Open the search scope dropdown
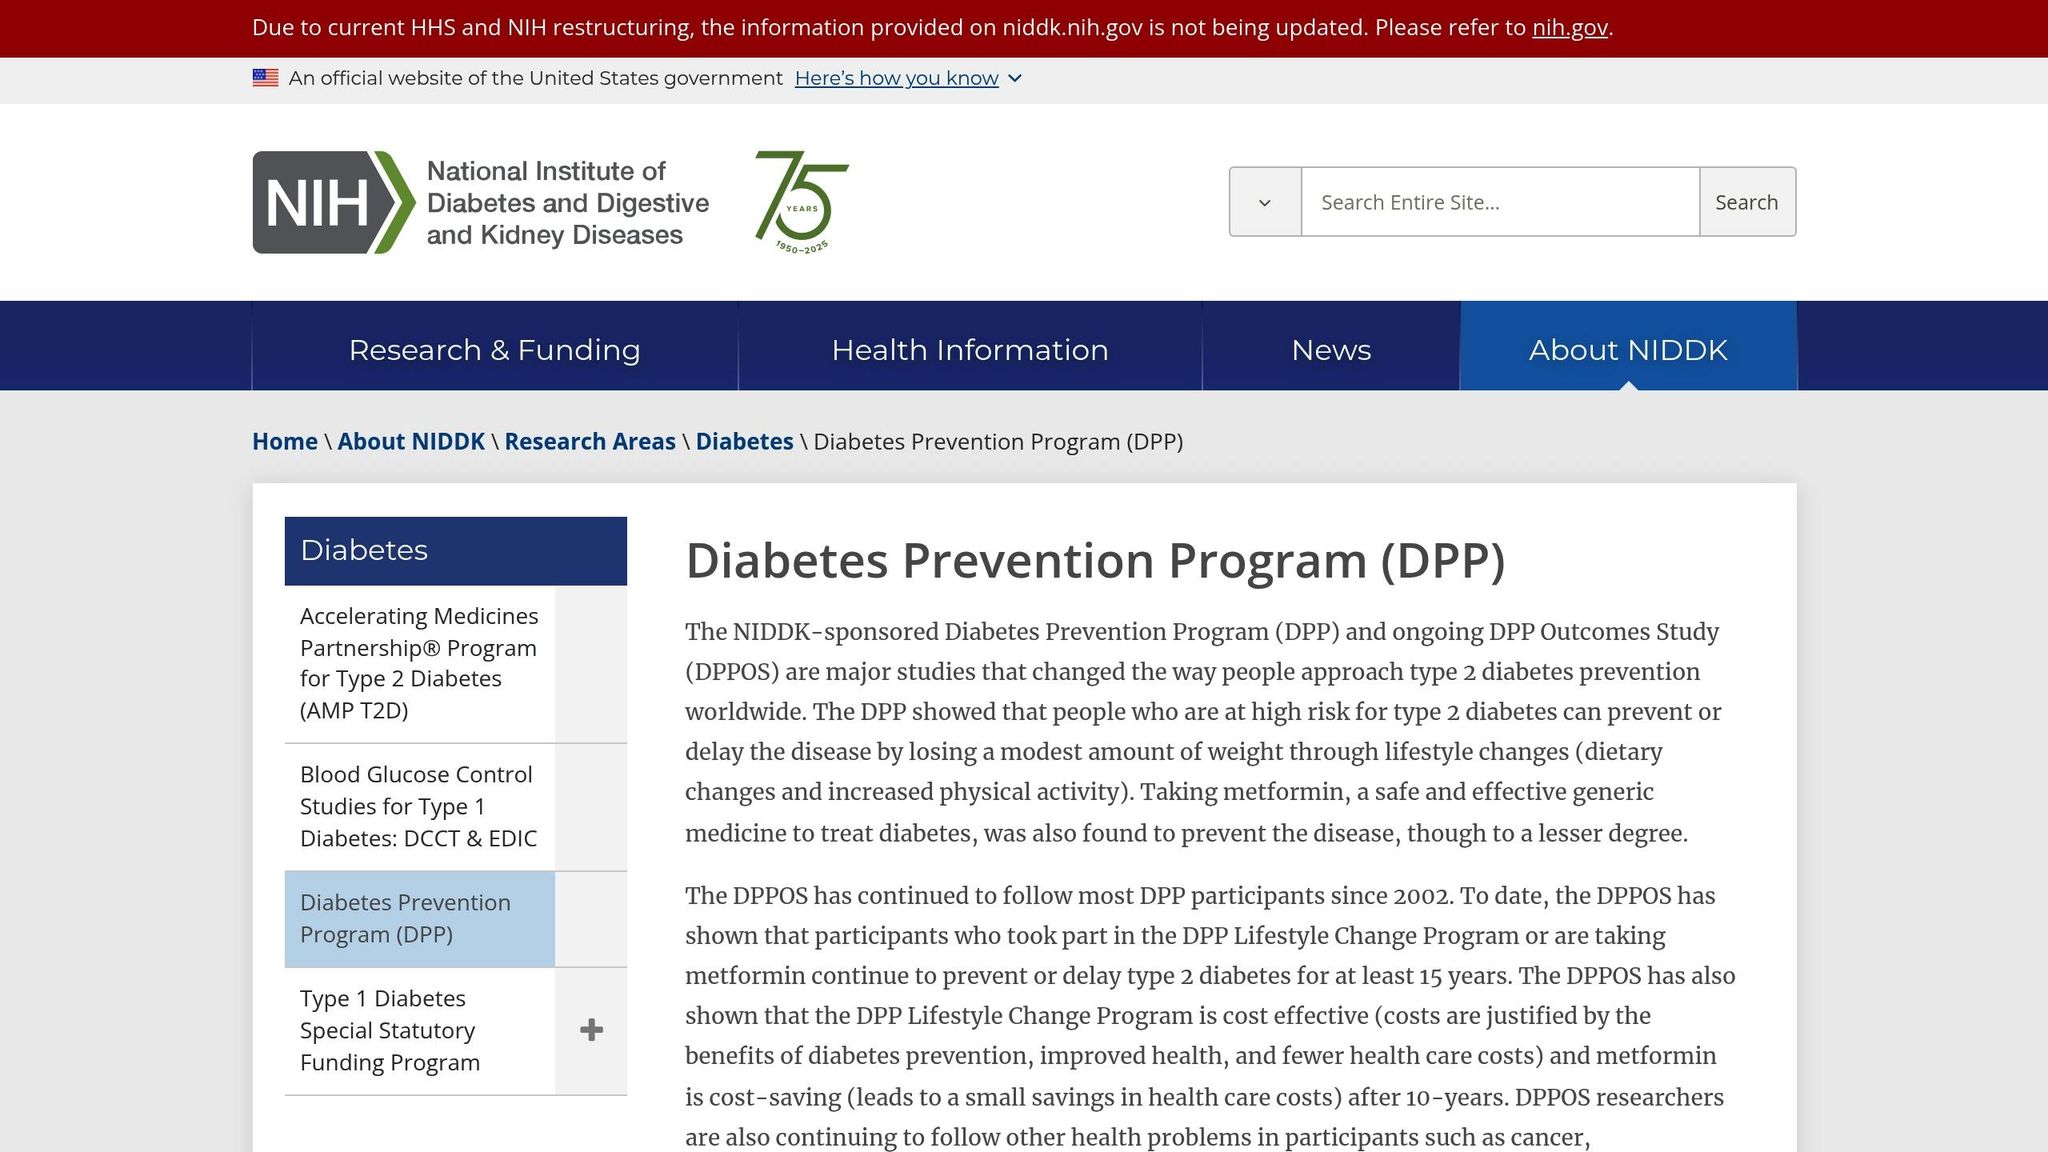Screen dimensions: 2048x1152 coord(1265,202)
